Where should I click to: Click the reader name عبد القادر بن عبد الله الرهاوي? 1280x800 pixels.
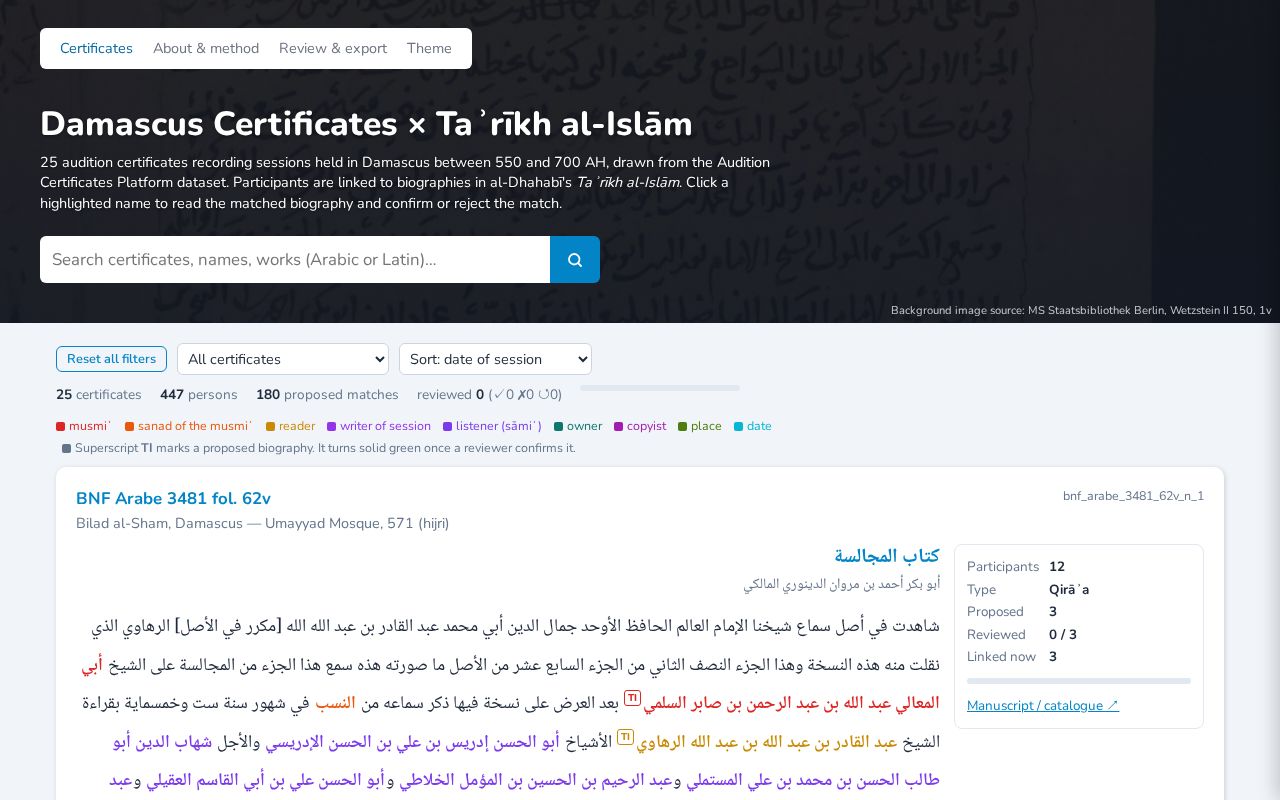click(x=767, y=742)
